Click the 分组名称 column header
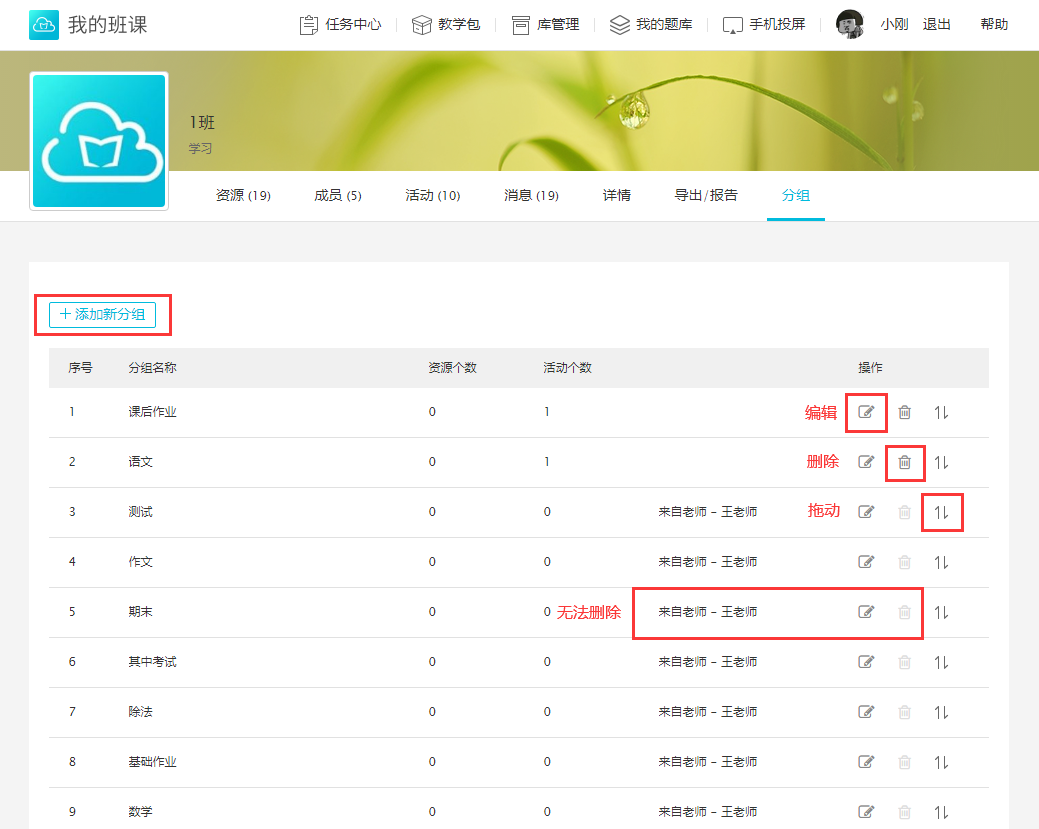Screen dimensions: 1039x829 click(x=152, y=368)
